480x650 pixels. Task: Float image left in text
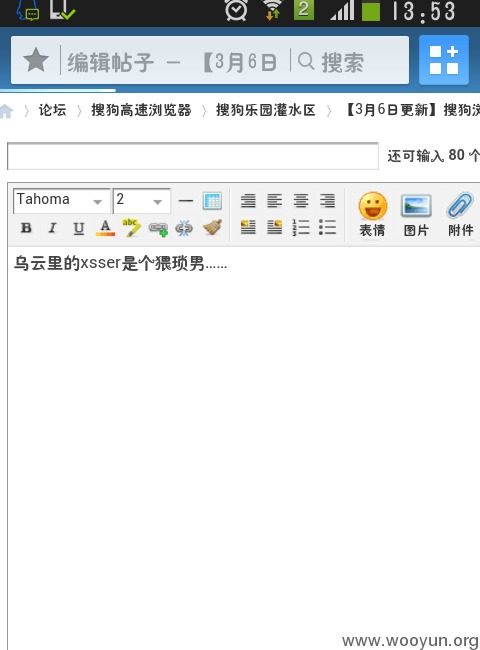pos(248,227)
